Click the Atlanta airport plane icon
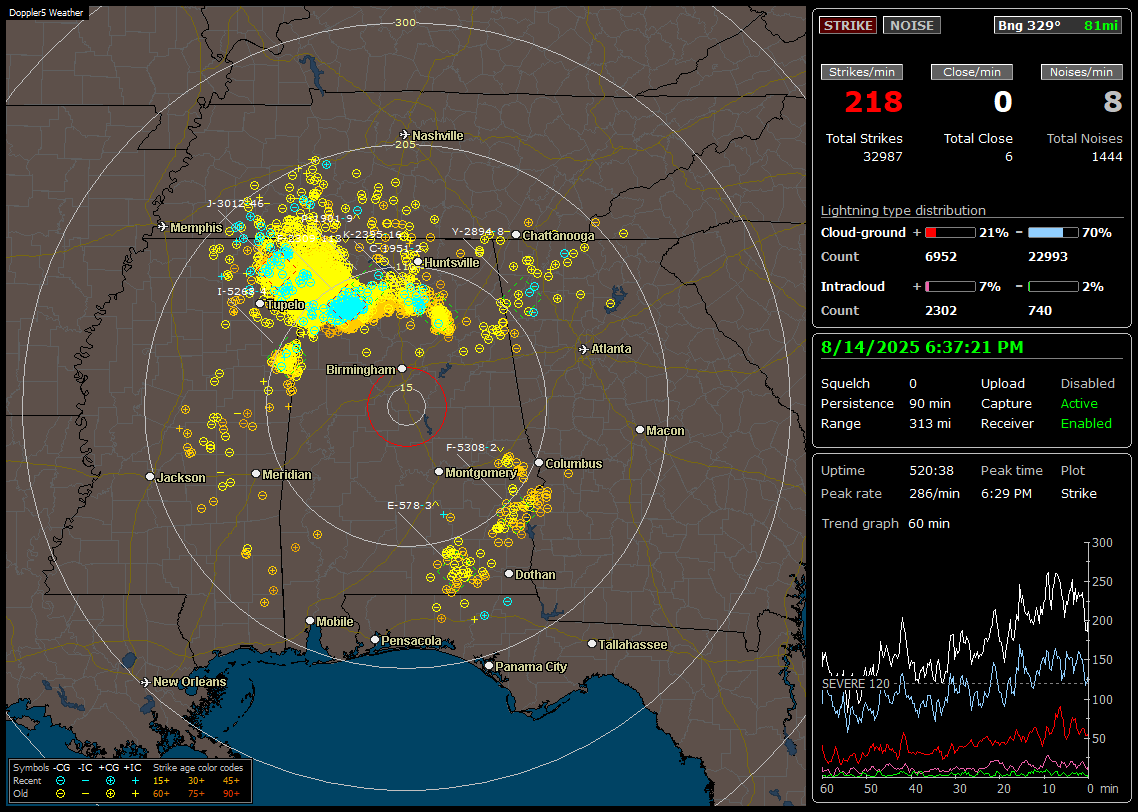 click(x=584, y=349)
